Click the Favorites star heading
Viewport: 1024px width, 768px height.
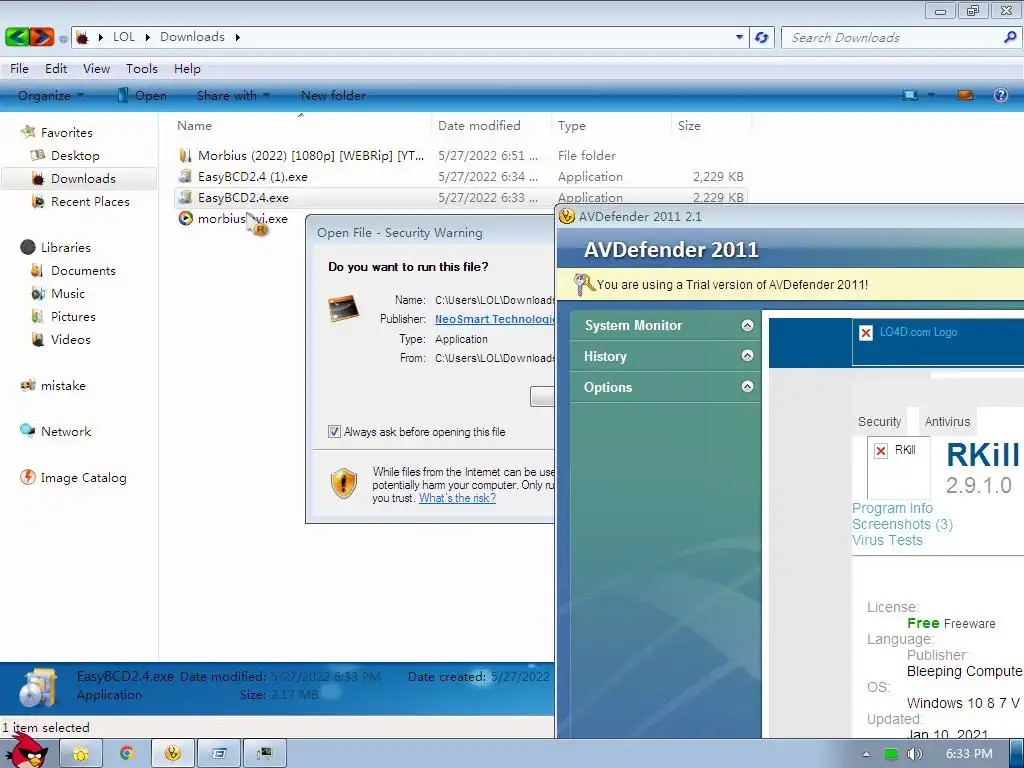coord(66,132)
